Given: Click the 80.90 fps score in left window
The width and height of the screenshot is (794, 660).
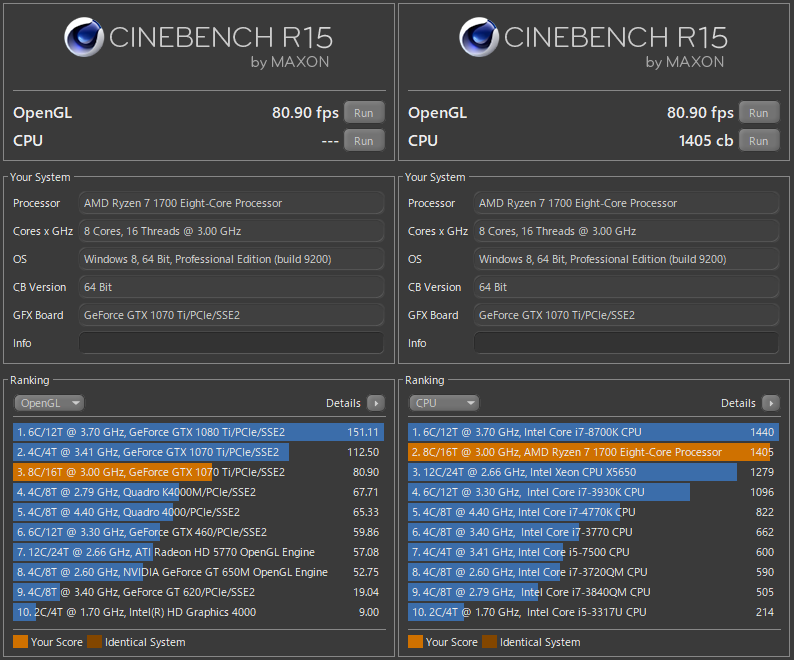Looking at the screenshot, I should click(x=305, y=112).
